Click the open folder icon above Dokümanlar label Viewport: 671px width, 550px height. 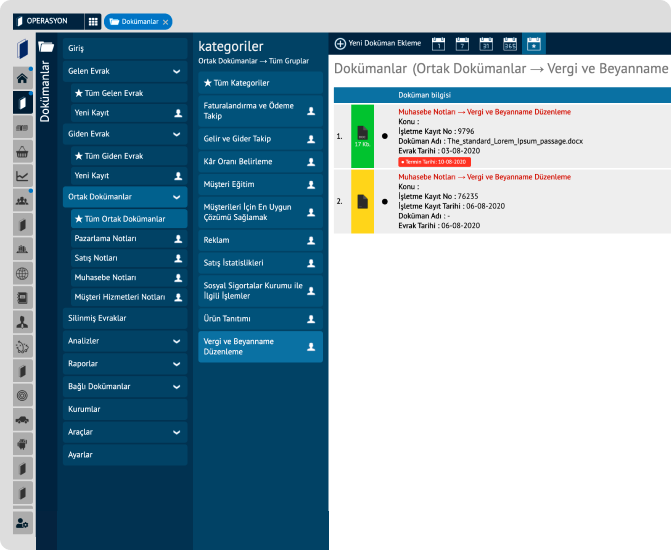46,46
